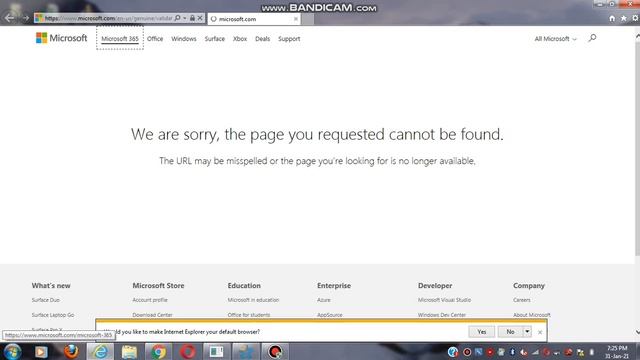Select Internet Explorer taskbar icon

click(x=100, y=351)
